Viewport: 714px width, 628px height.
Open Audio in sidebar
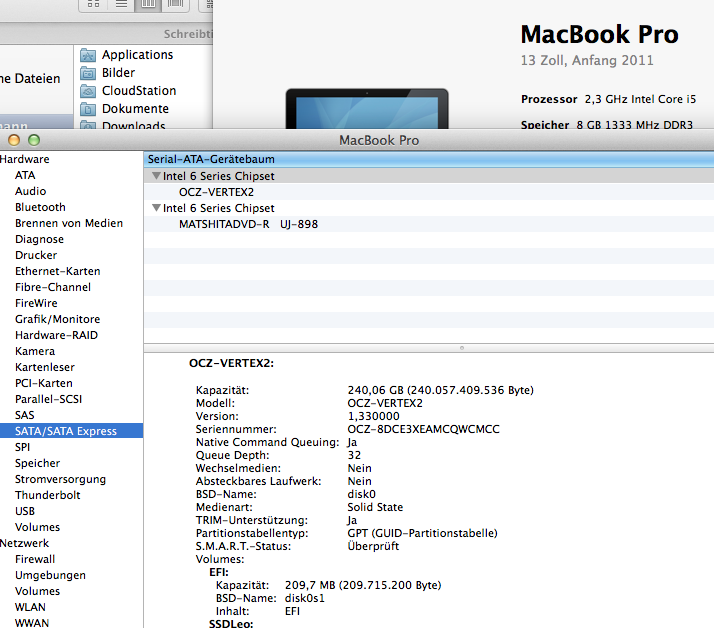(x=31, y=191)
